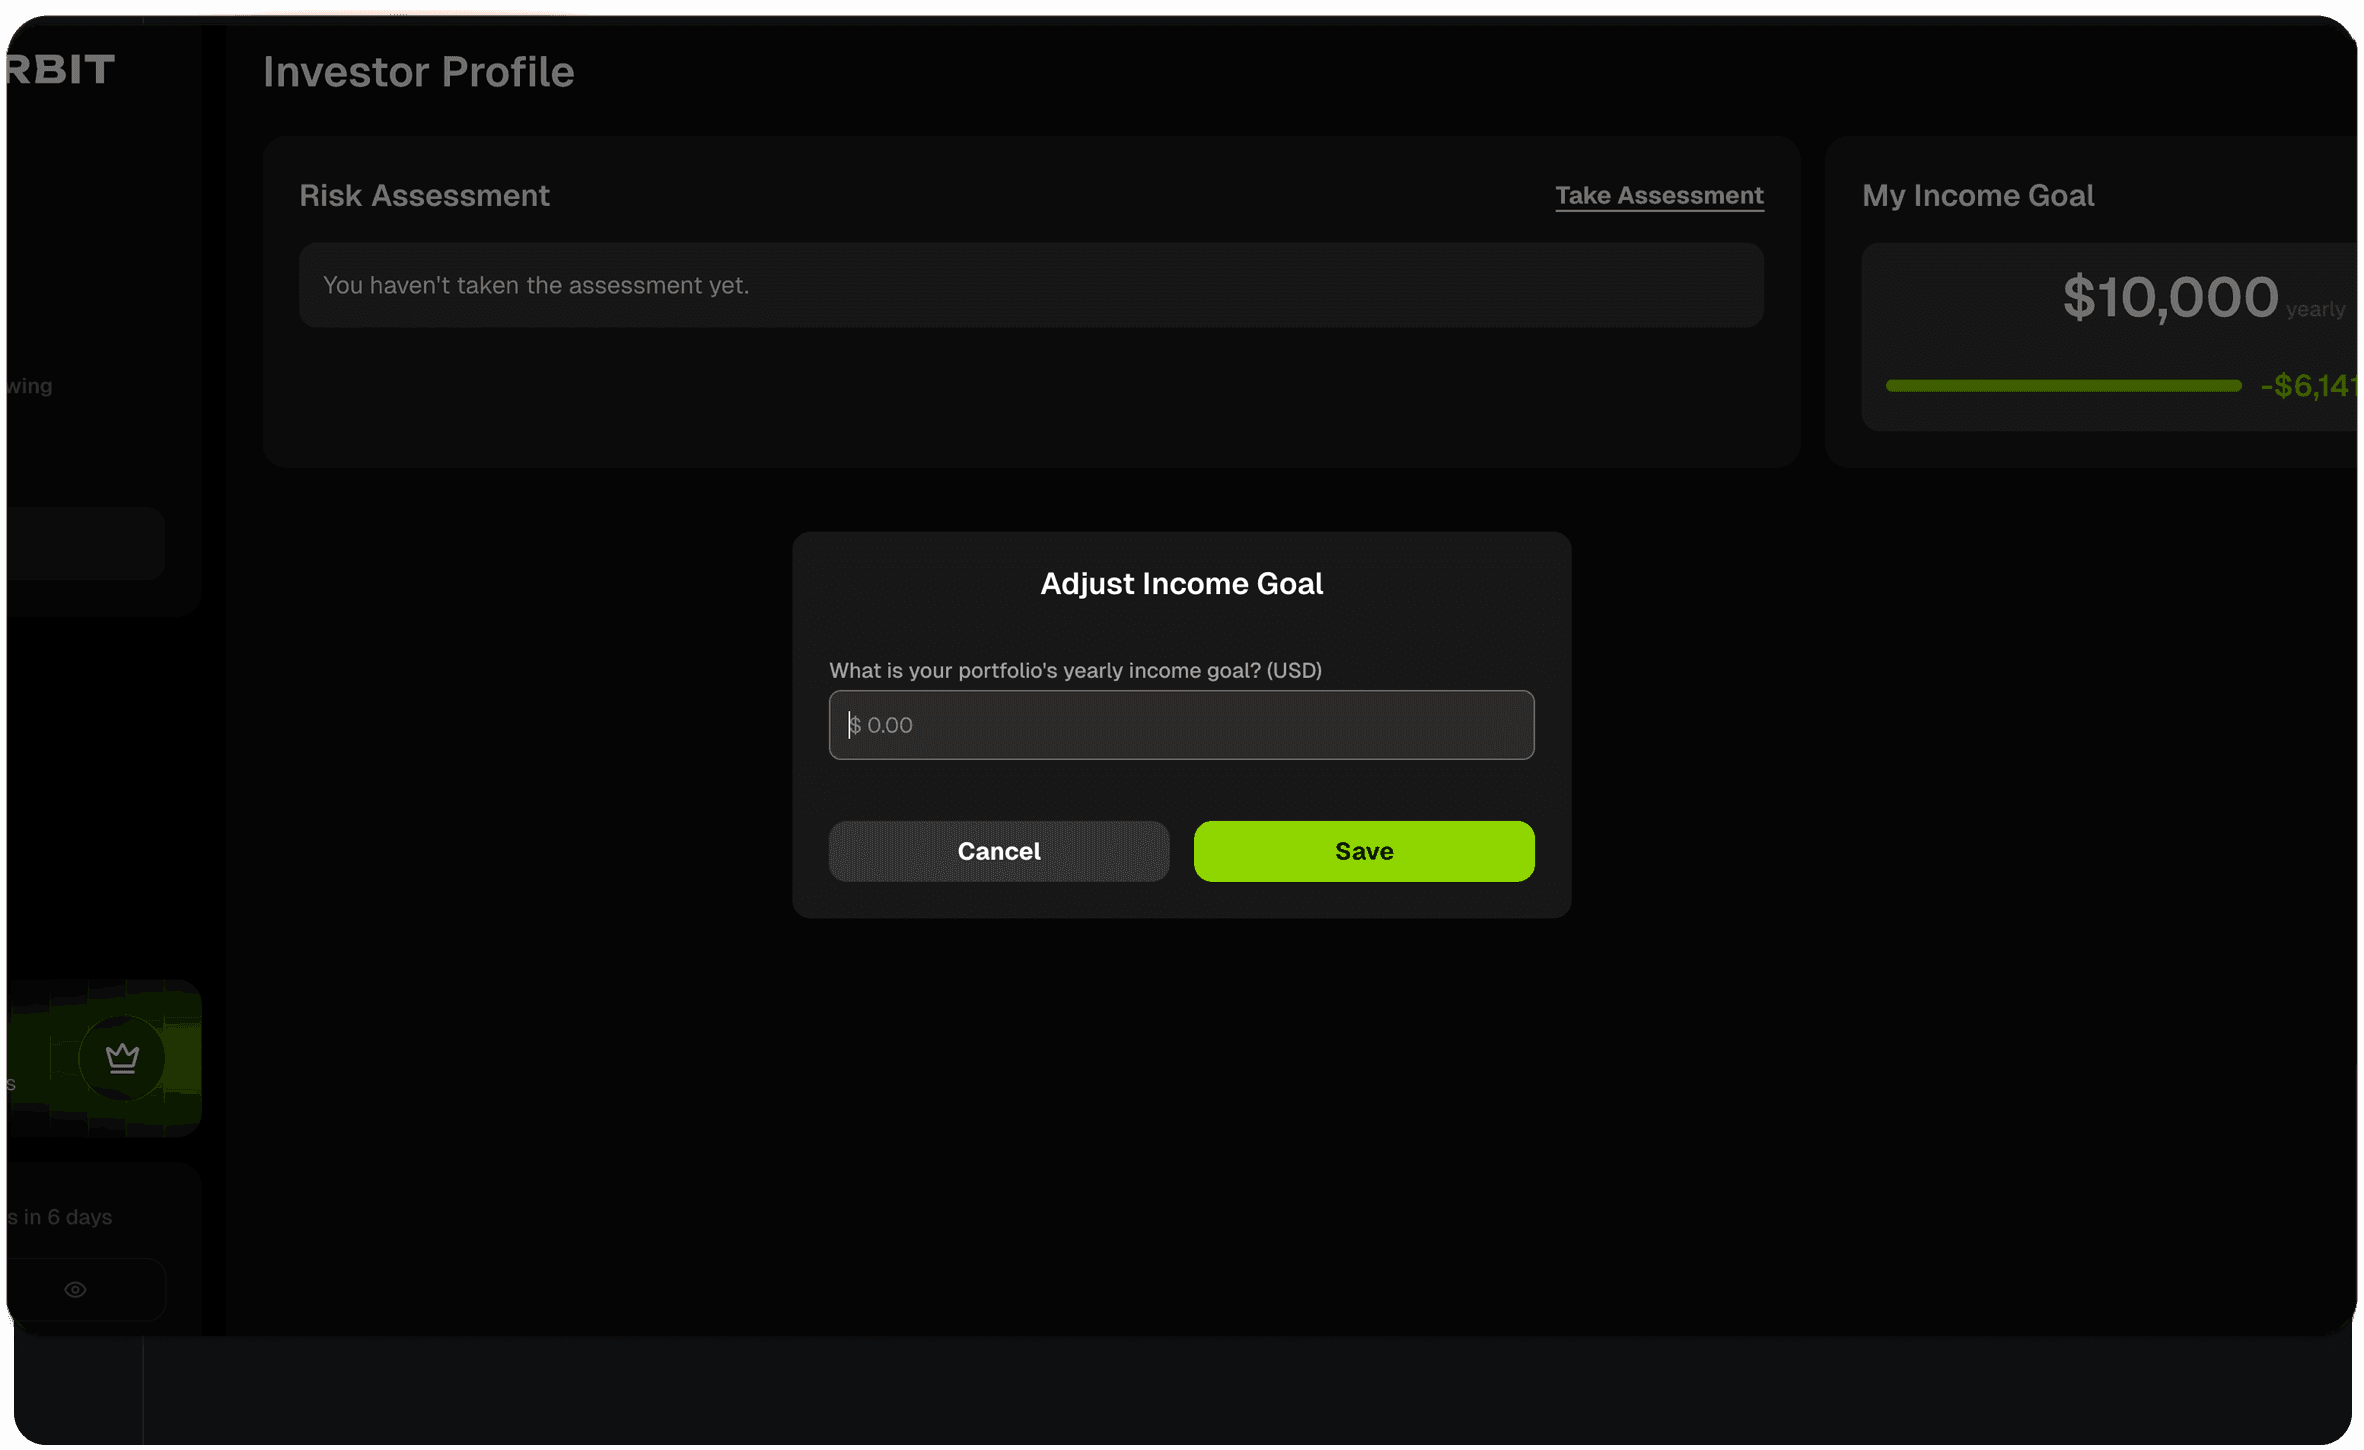
Task: Open the Take Assessment link
Action: [x=1658, y=195]
